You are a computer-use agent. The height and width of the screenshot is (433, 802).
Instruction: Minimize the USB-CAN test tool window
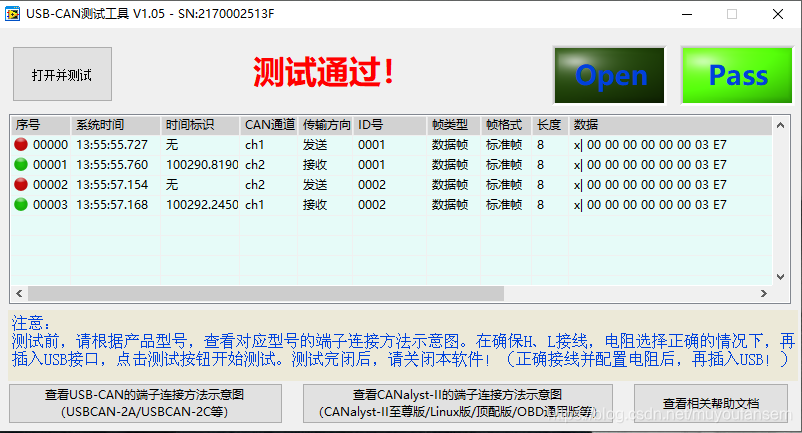[687, 14]
